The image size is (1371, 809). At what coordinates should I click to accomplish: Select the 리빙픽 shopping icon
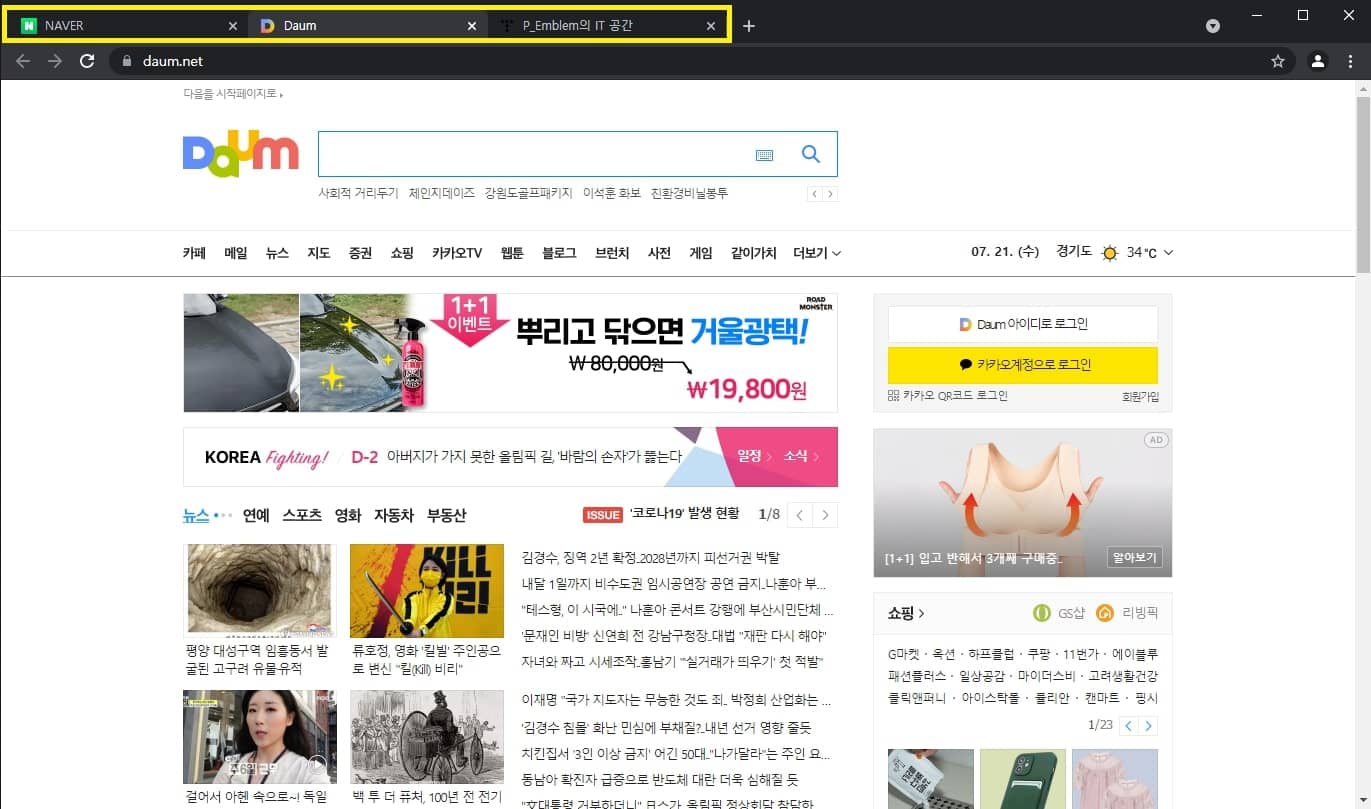(1105, 613)
